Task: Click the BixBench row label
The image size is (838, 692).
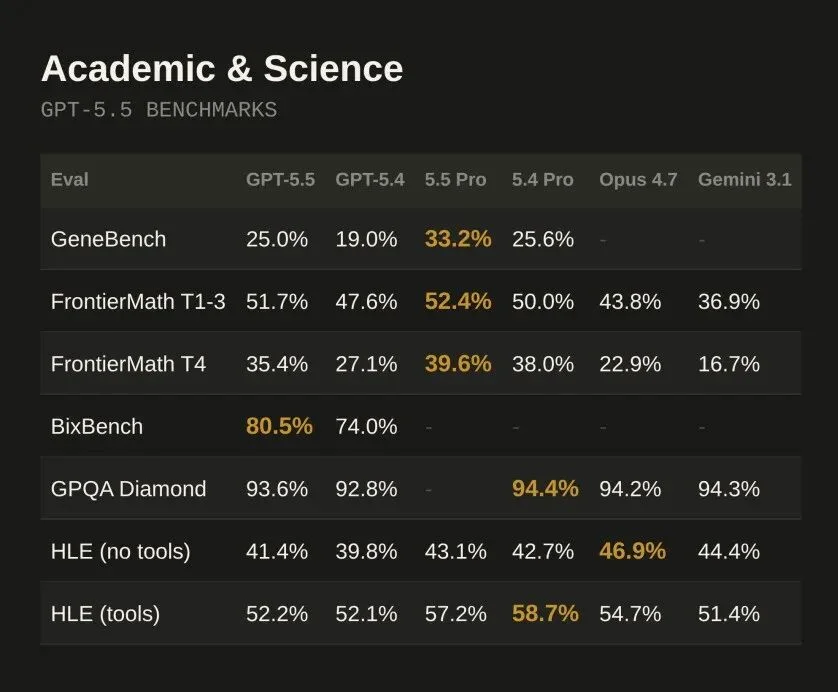Action: point(97,427)
